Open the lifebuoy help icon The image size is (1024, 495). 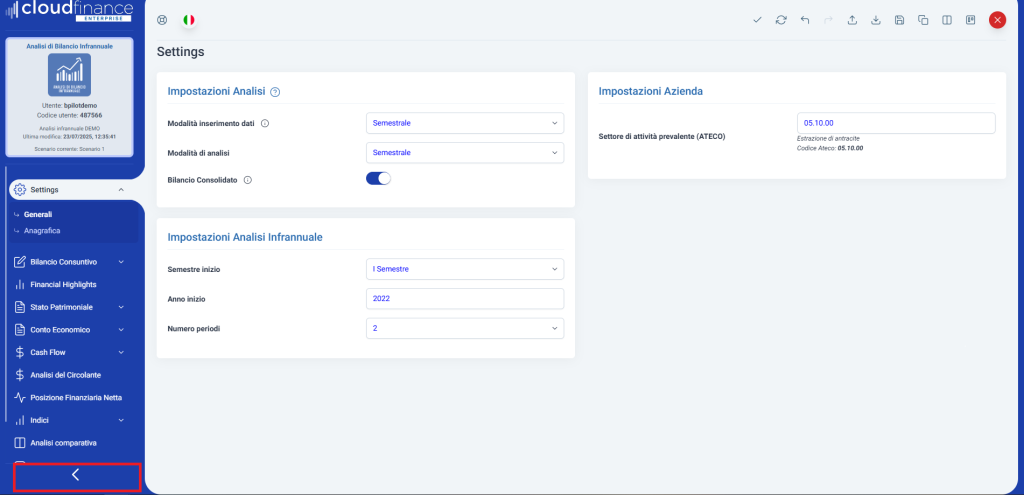coord(162,20)
